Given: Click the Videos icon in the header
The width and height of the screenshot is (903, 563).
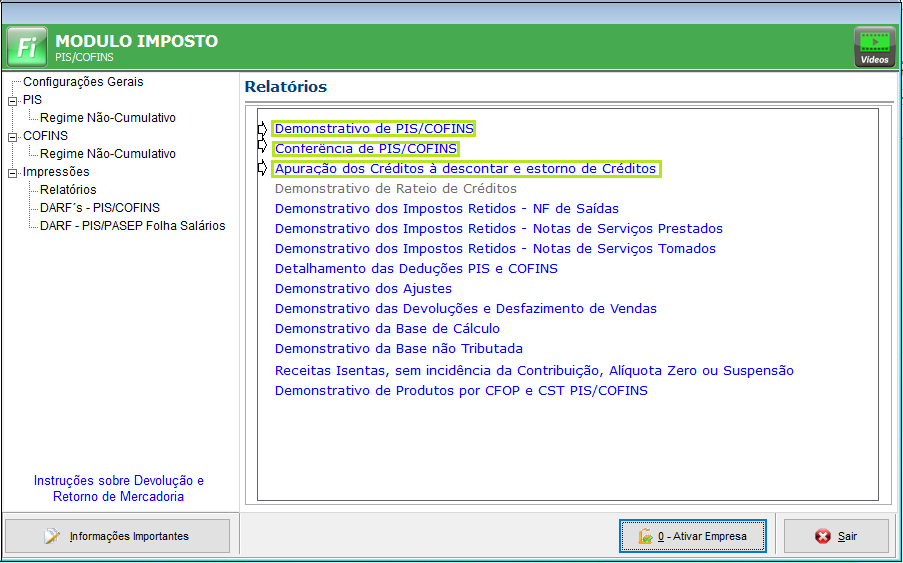Looking at the screenshot, I should click(x=874, y=47).
